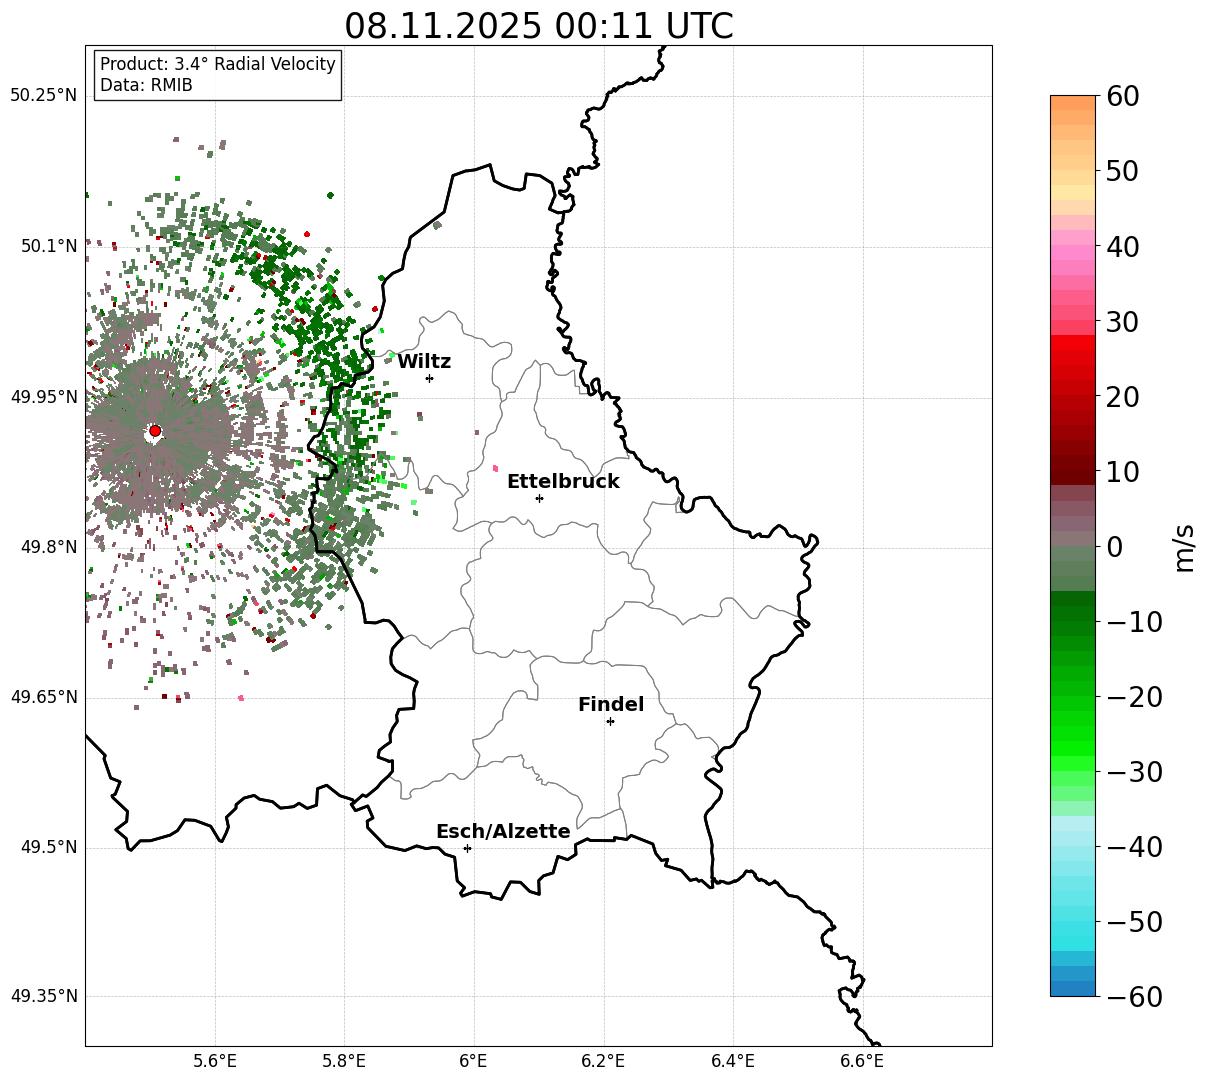Click the colorbar tick label 0
This screenshot has width=1207, height=1081.
click(1114, 547)
